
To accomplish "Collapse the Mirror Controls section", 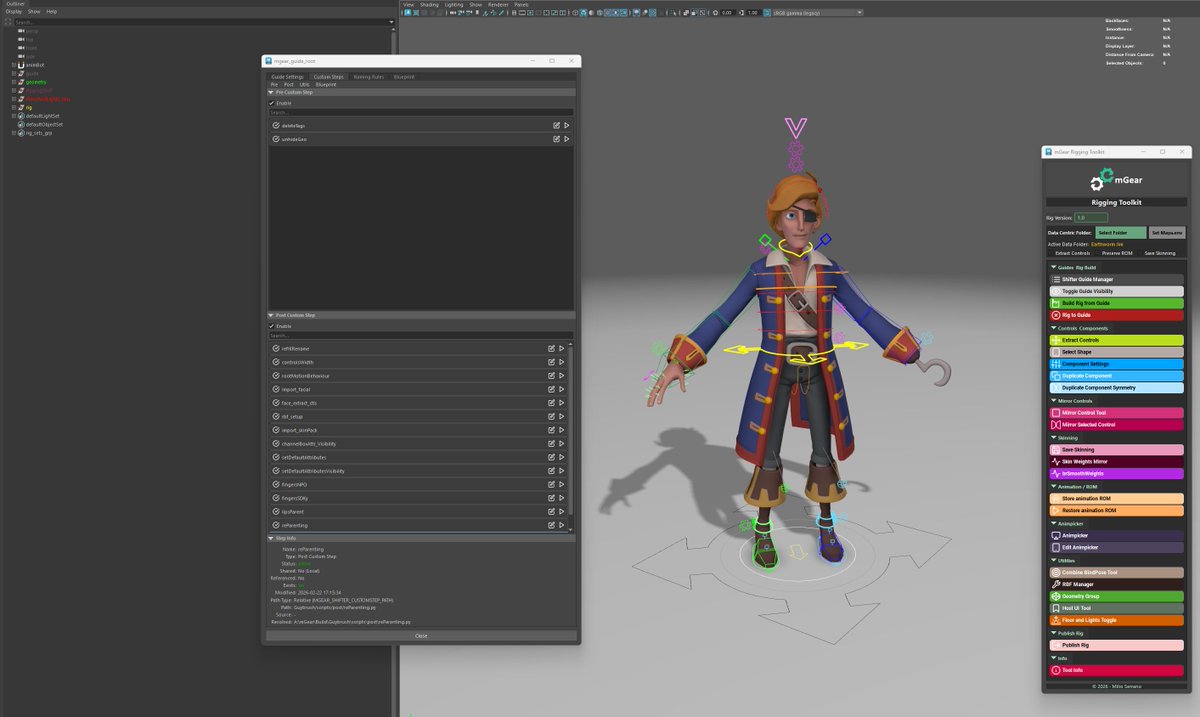I will point(1053,400).
